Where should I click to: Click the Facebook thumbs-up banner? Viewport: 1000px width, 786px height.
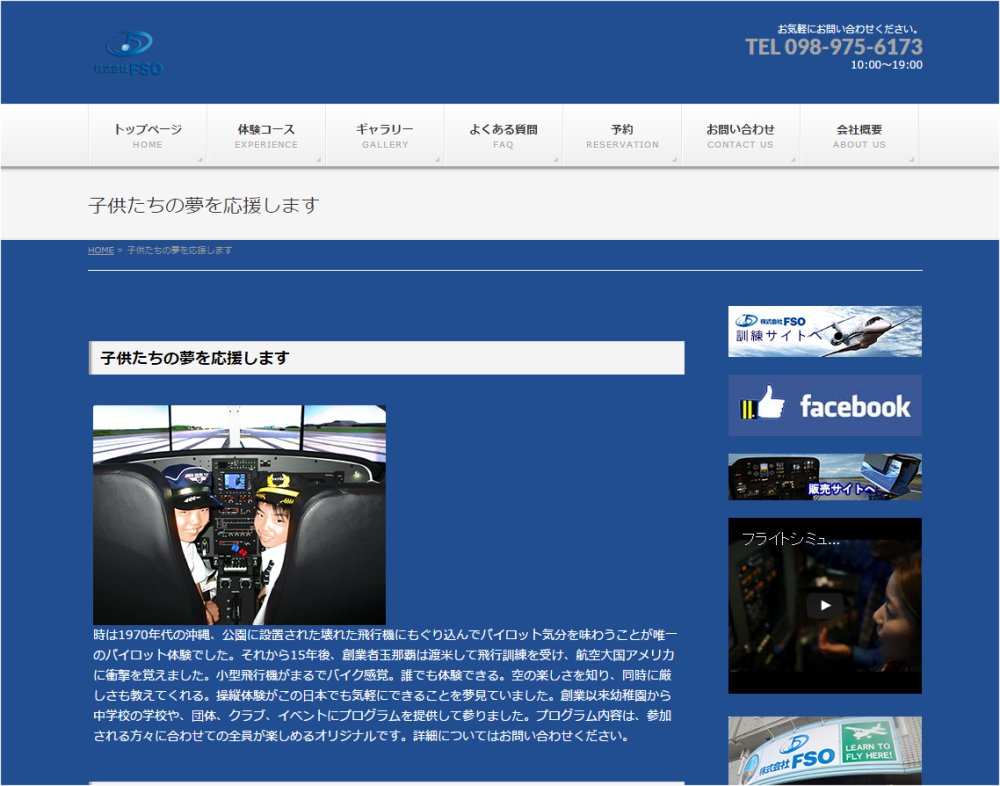point(824,405)
